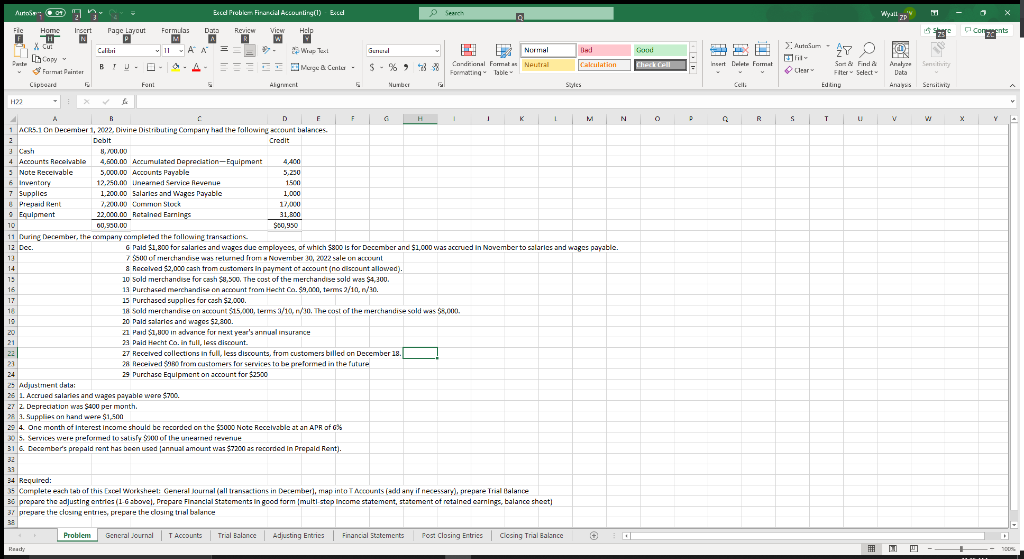Toggle italic formatting
This screenshot has height=559, width=1024.
click(114, 67)
